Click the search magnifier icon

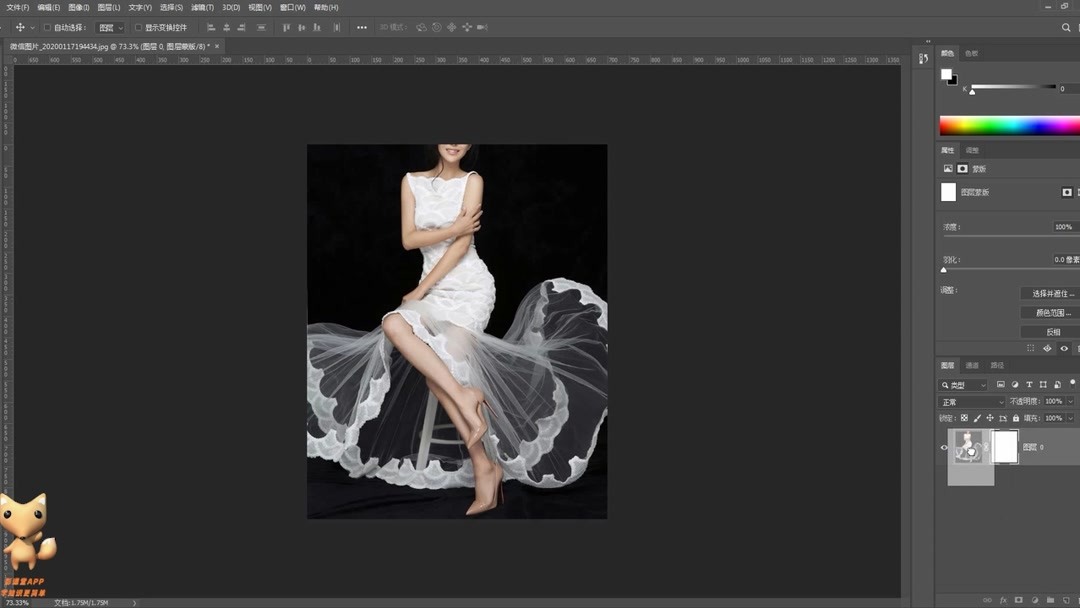[1066, 28]
